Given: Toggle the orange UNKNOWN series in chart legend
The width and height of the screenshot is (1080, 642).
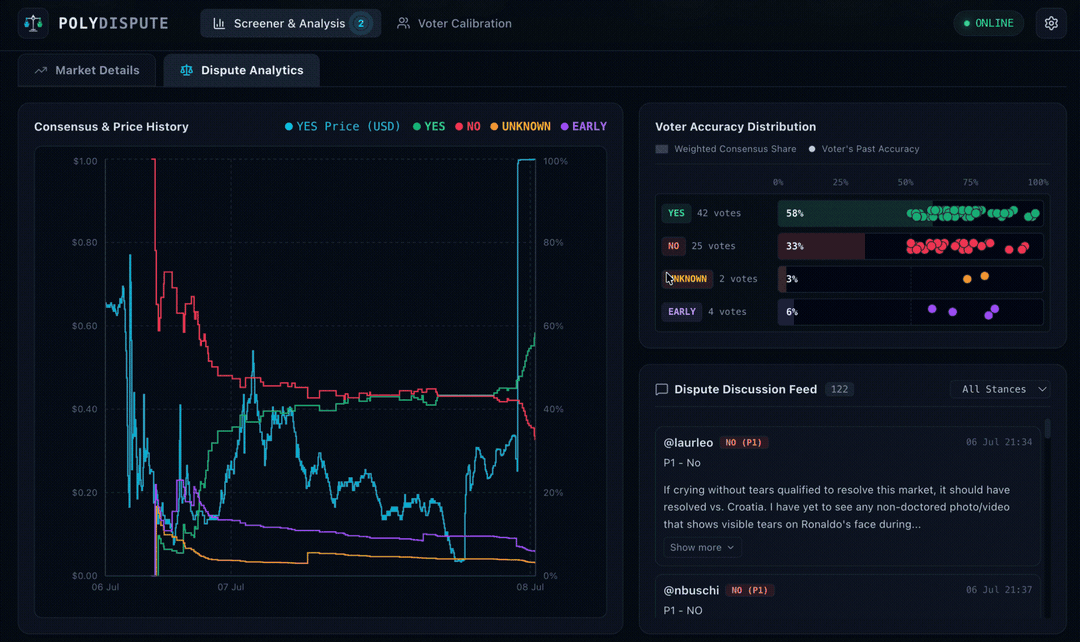Looking at the screenshot, I should [x=520, y=127].
